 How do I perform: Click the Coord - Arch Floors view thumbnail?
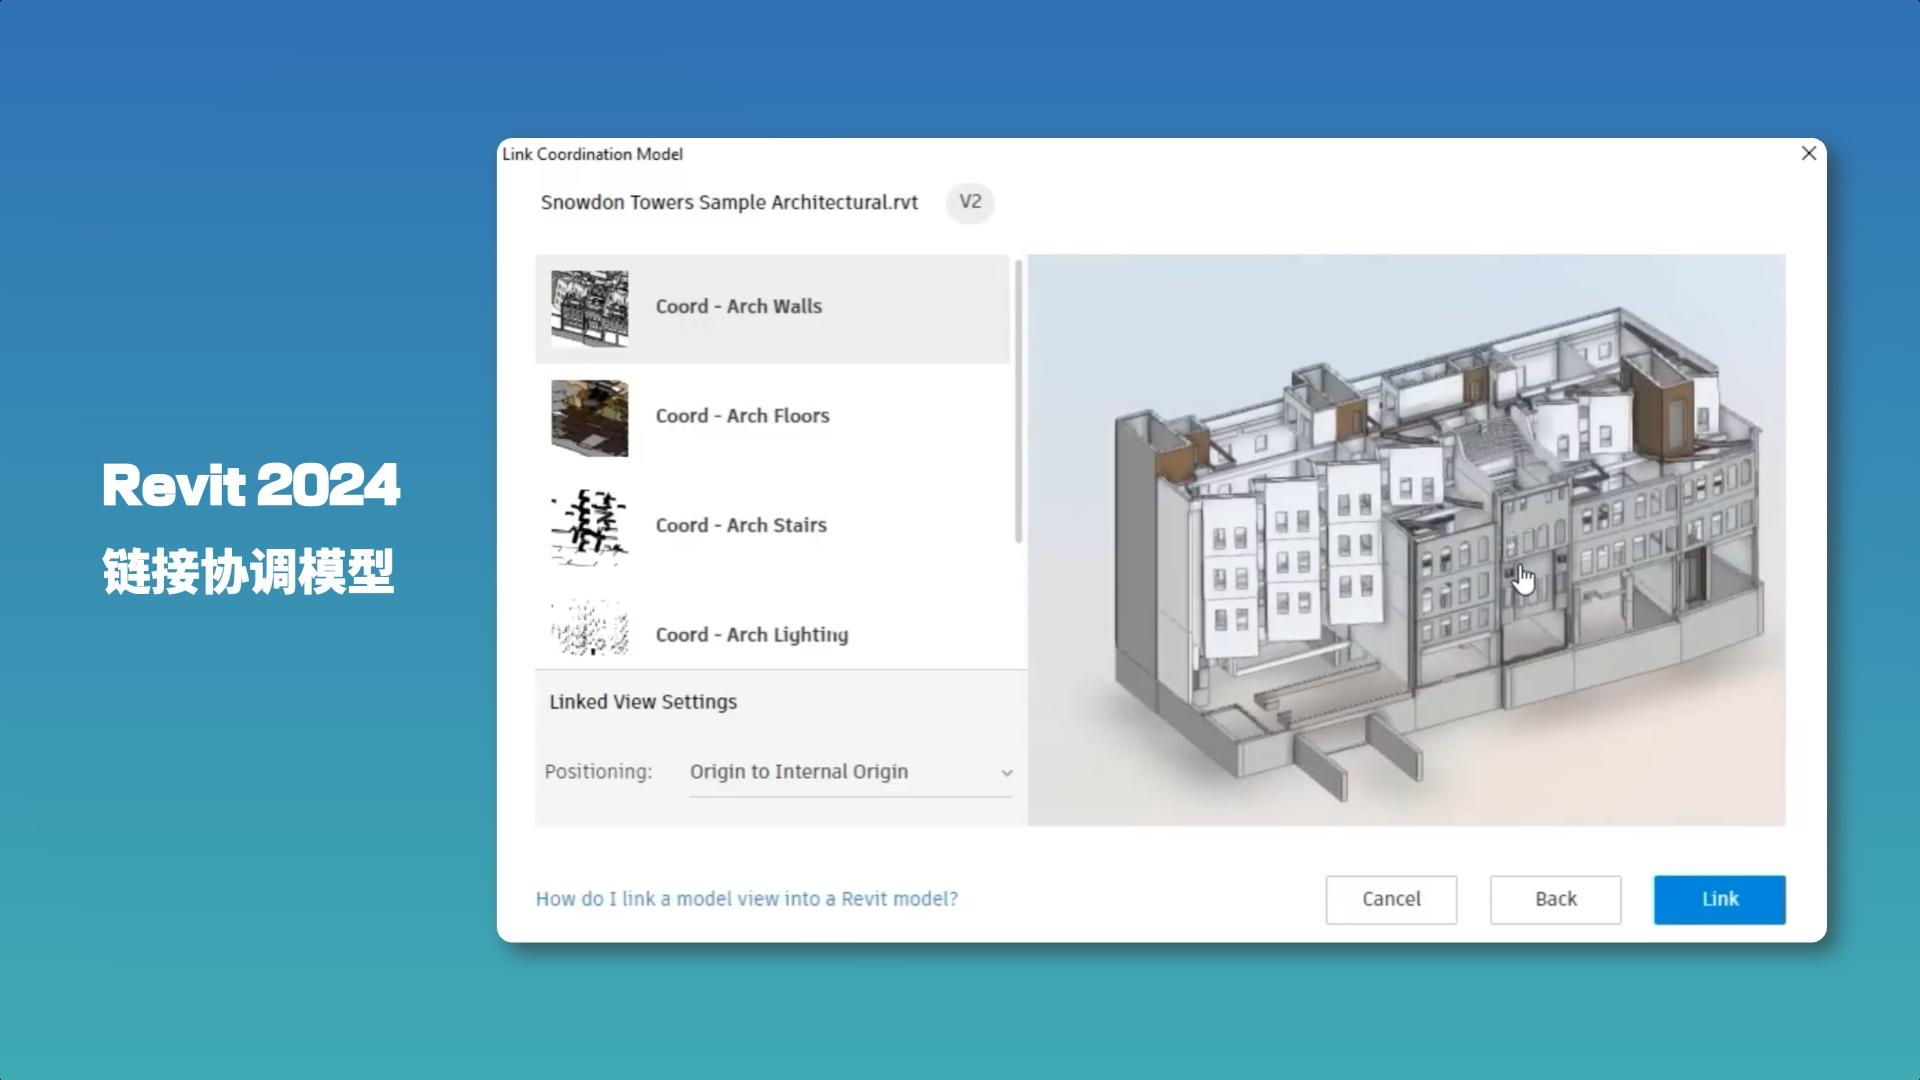point(589,417)
